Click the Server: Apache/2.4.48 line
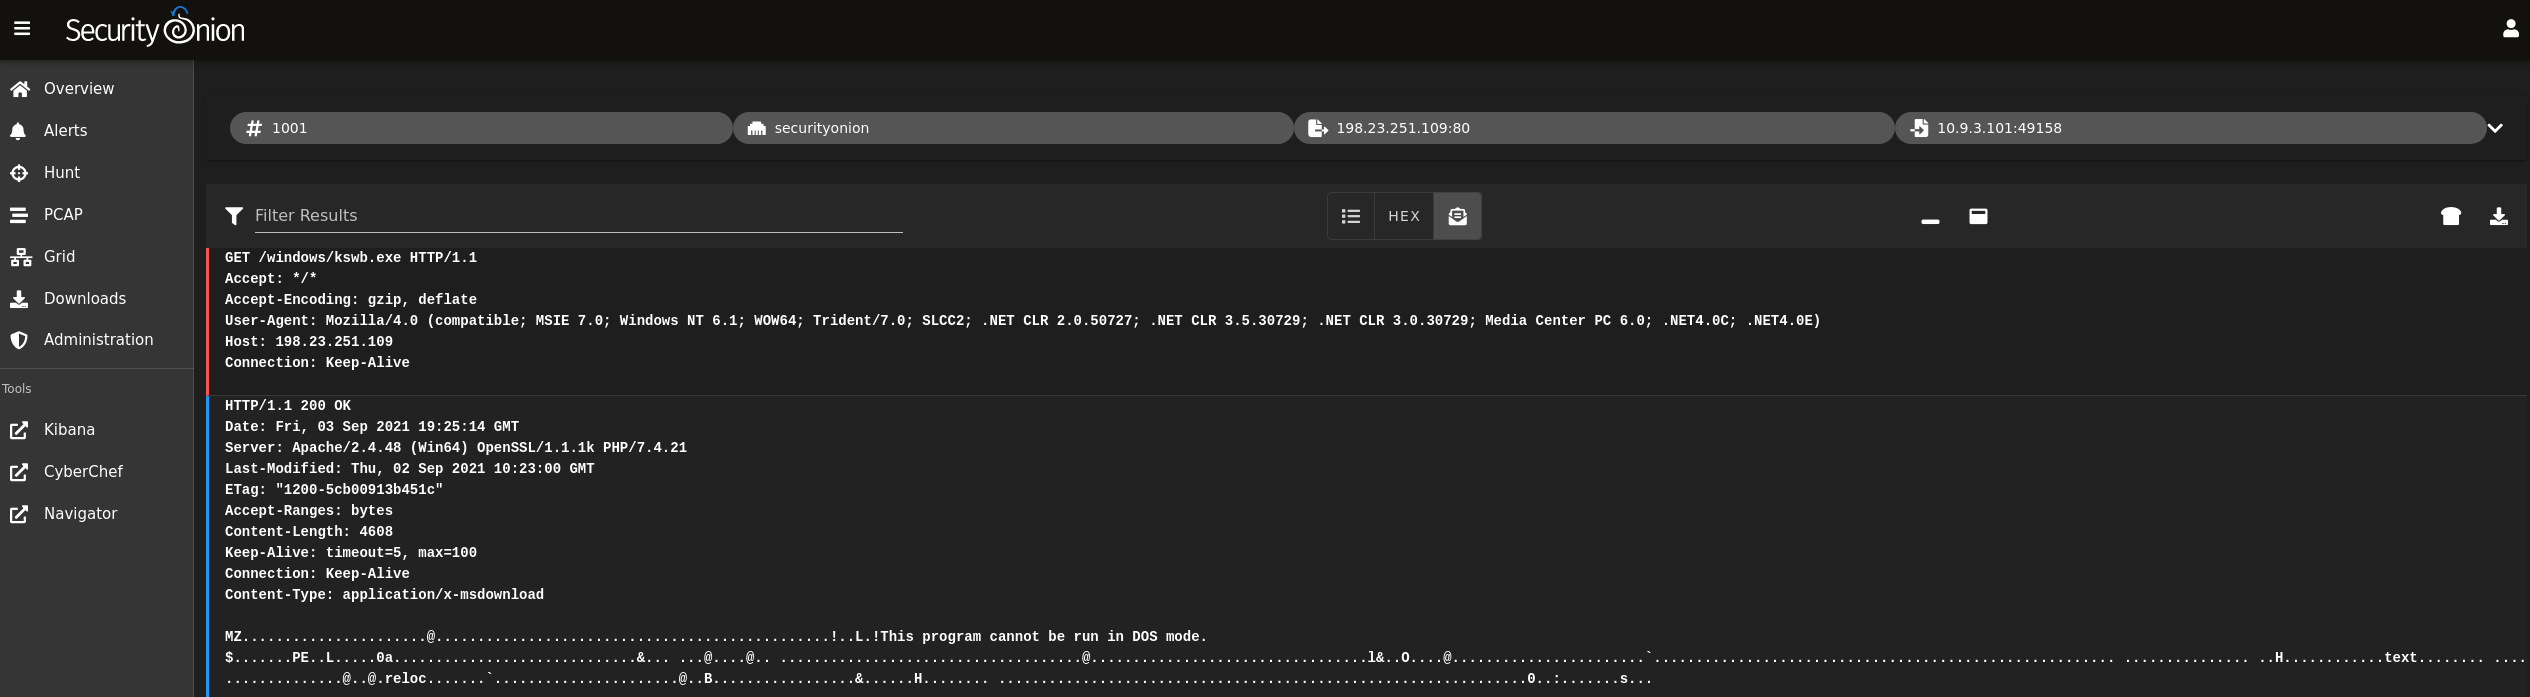 [x=456, y=448]
